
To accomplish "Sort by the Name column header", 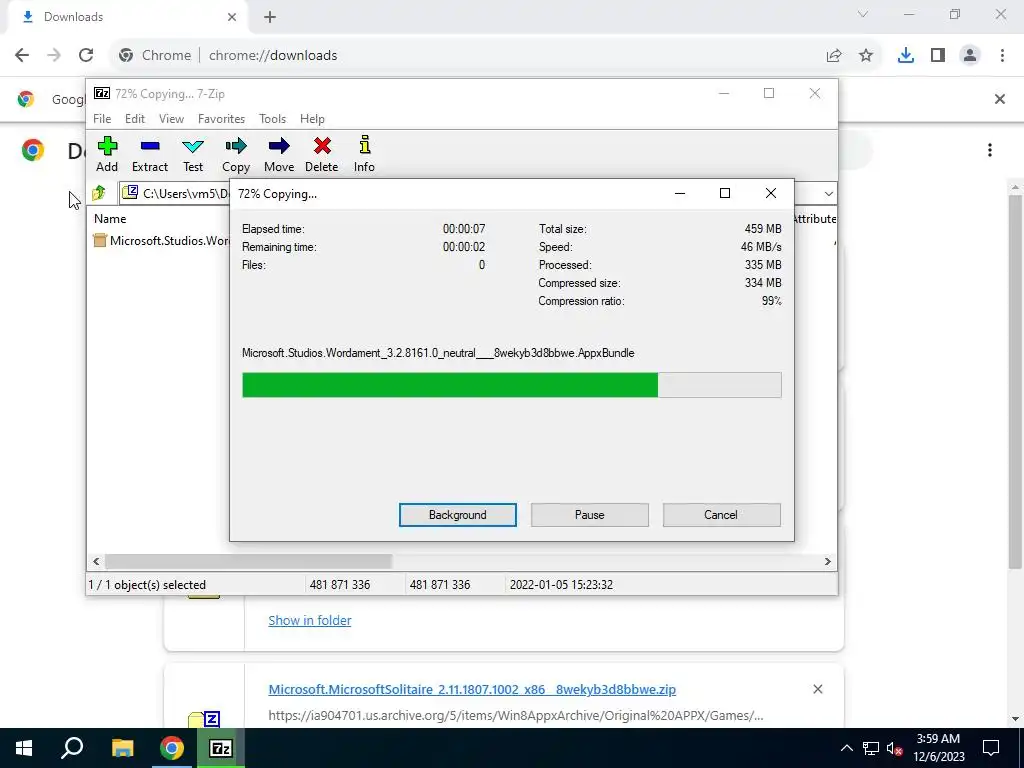I will (x=110, y=219).
